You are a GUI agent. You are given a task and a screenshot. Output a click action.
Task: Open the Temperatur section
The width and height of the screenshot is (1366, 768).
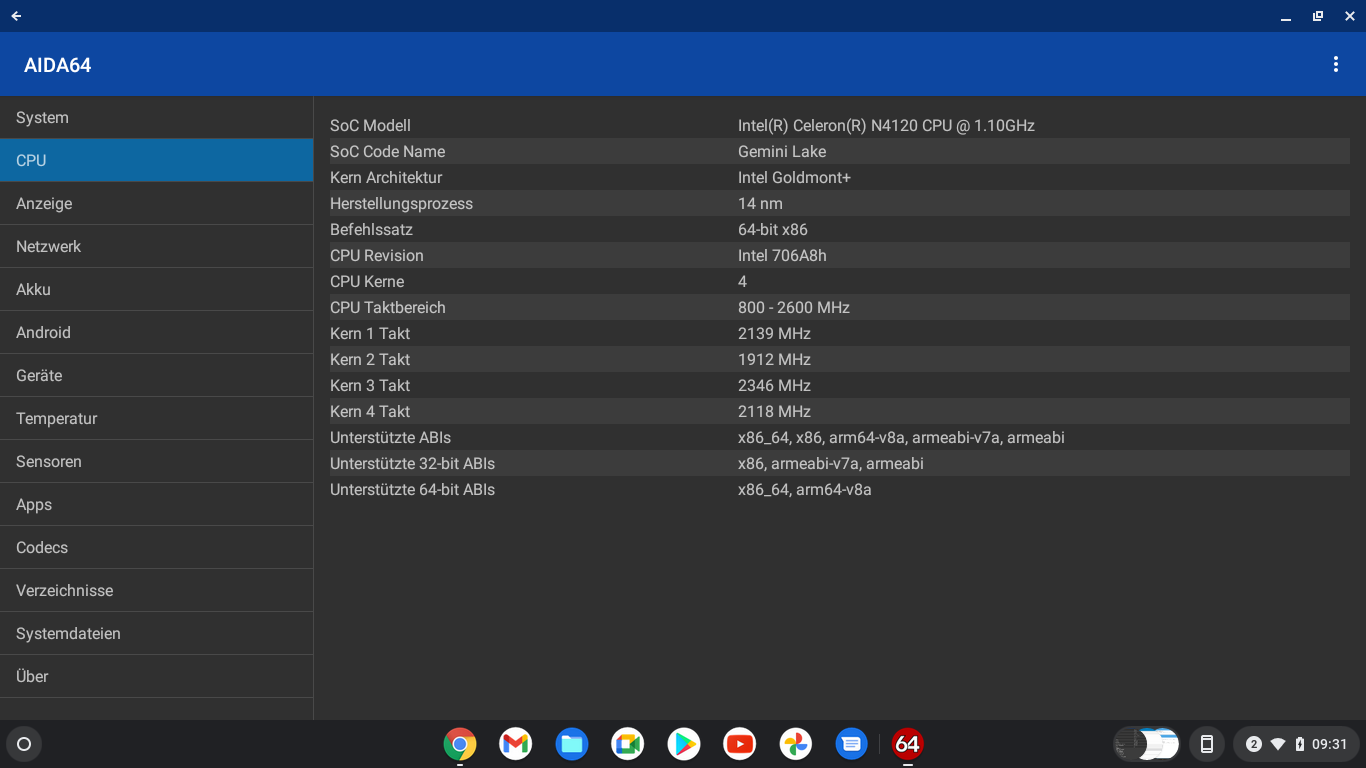pos(157,418)
